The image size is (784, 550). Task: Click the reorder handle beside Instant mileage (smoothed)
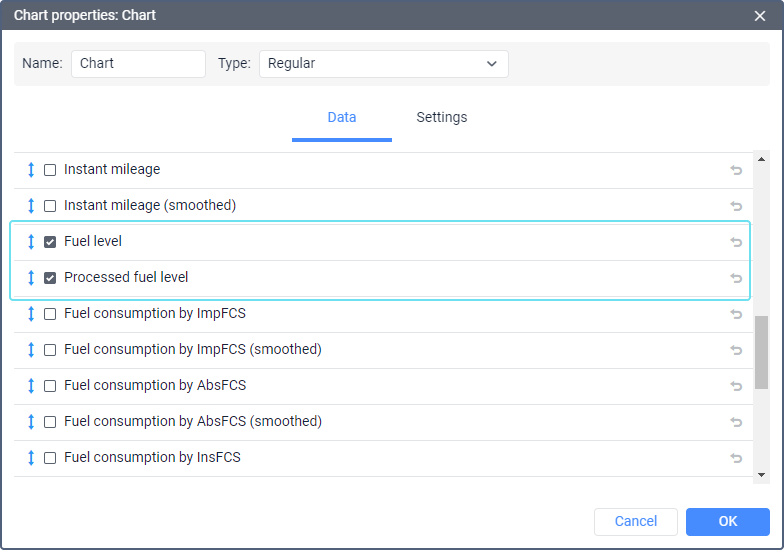point(31,206)
